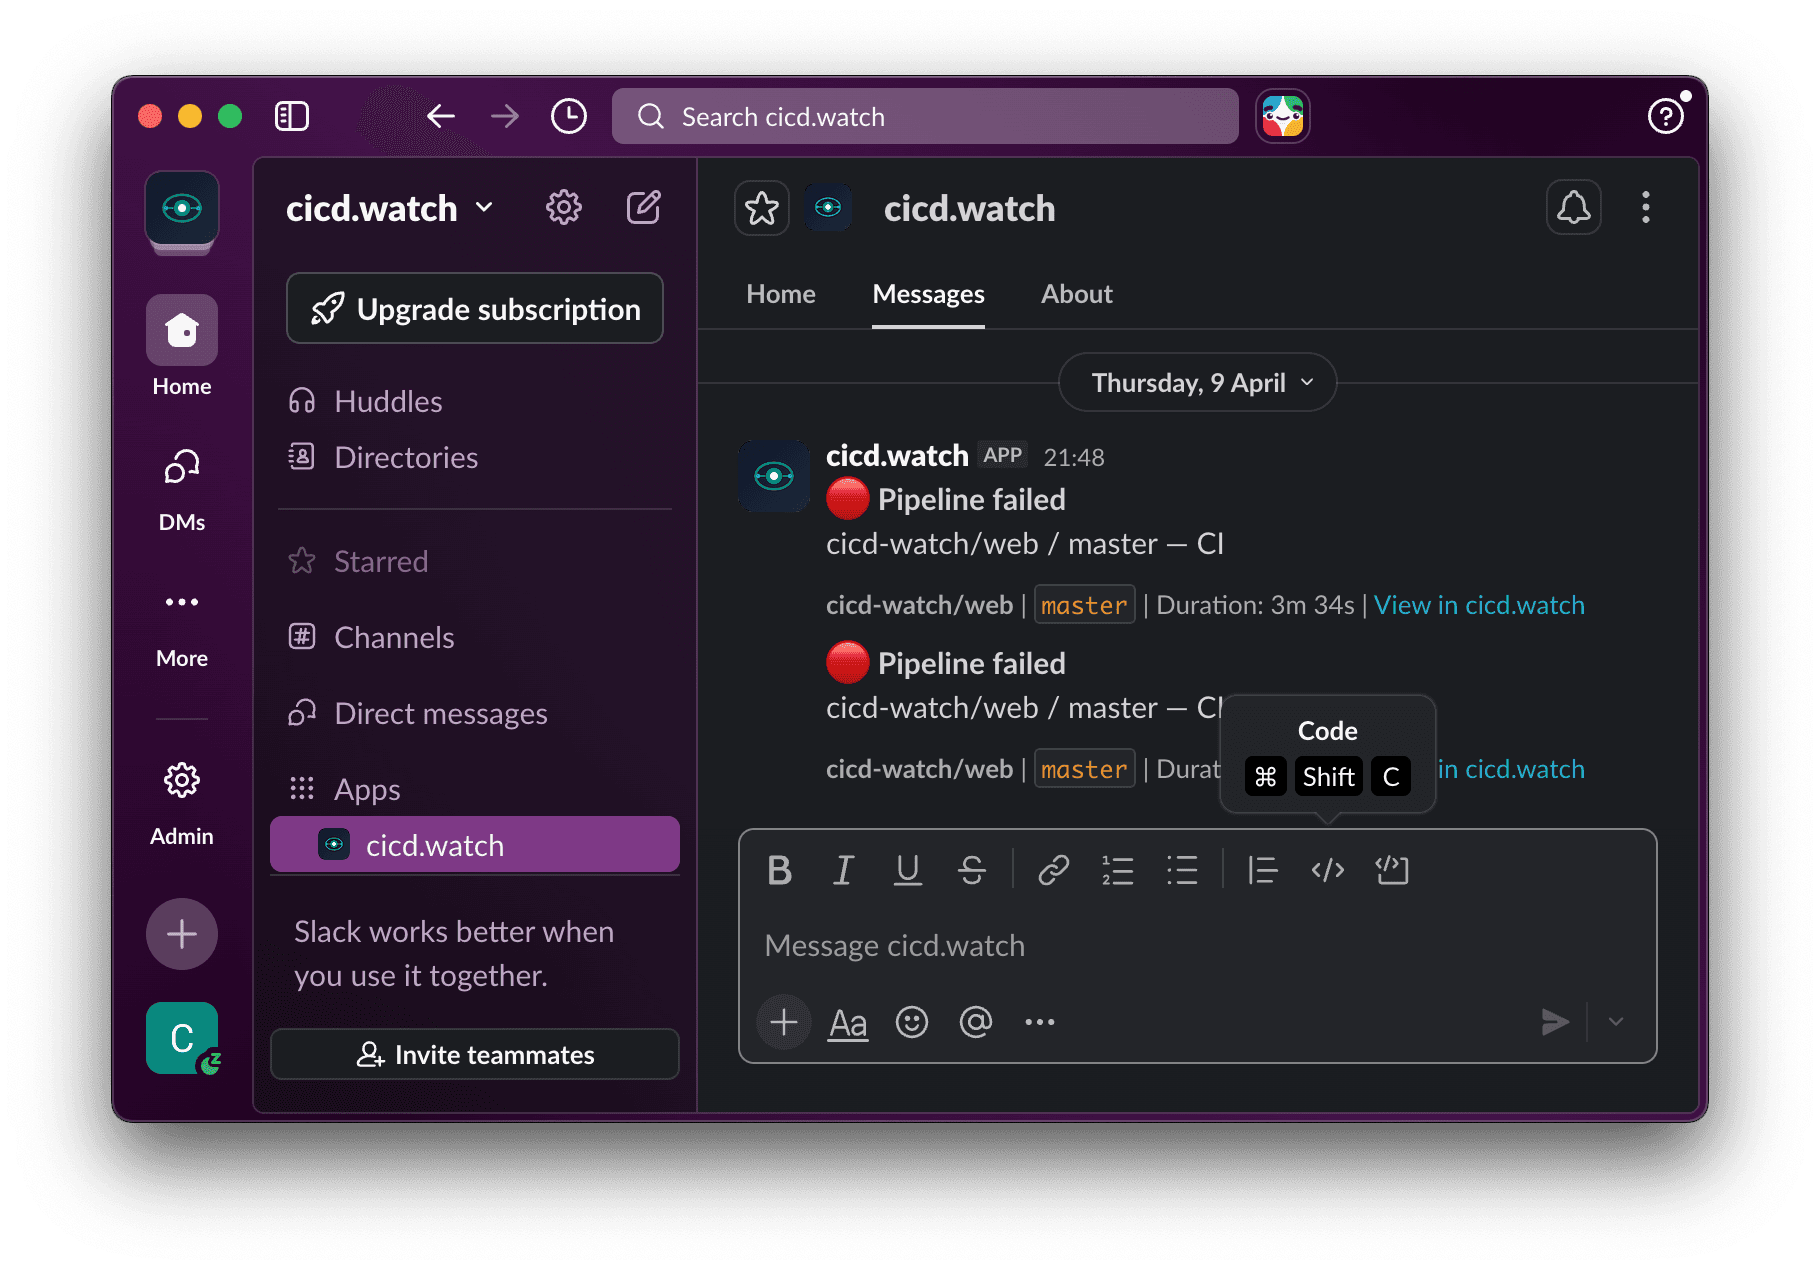1820x1270 pixels.
Task: Open the Thursday, 9 April date dropdown
Action: pos(1196,382)
